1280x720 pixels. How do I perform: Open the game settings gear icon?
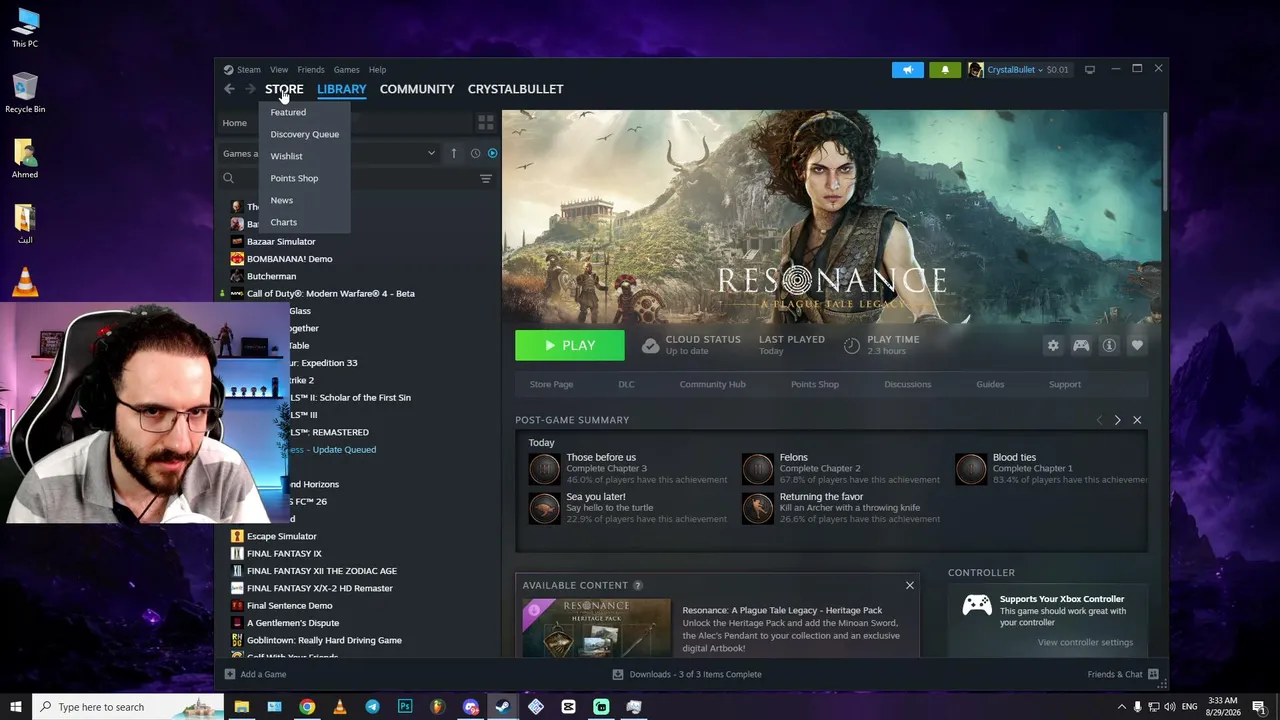click(x=1053, y=345)
